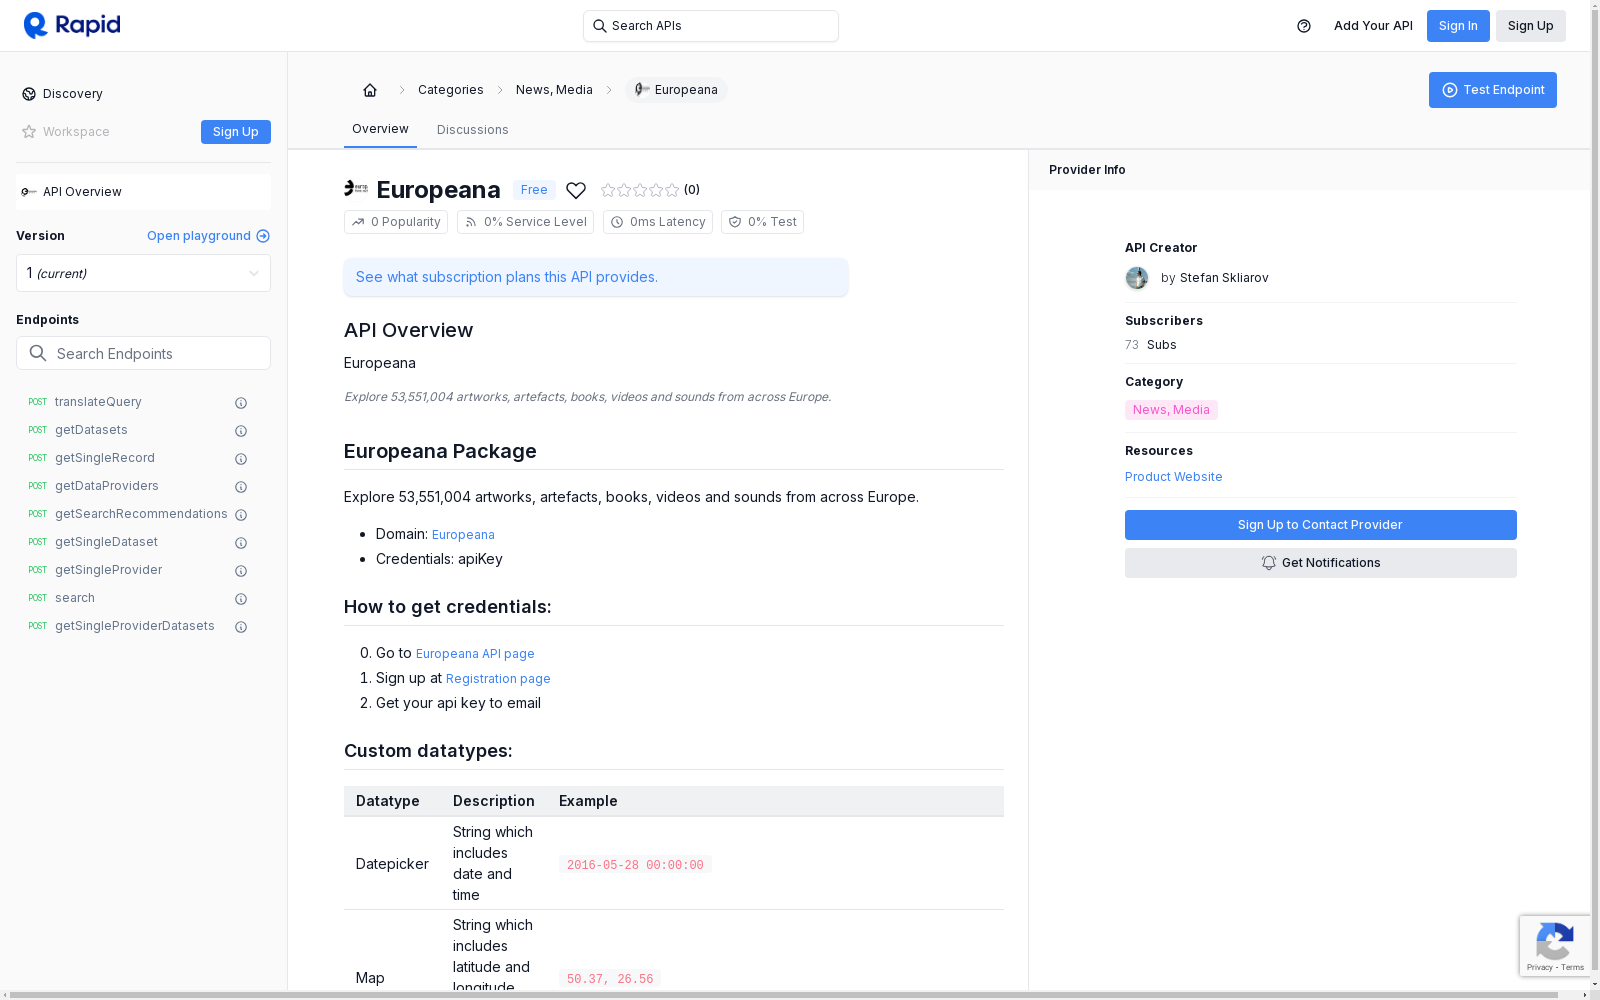The height and width of the screenshot is (1000, 1600).
Task: Open Product Website link
Action: pos(1173,477)
